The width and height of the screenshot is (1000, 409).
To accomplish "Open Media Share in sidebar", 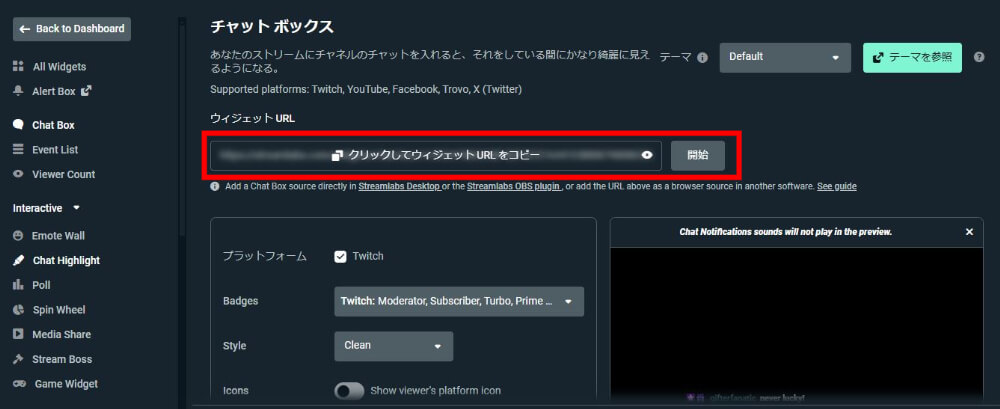I will pyautogui.click(x=61, y=334).
